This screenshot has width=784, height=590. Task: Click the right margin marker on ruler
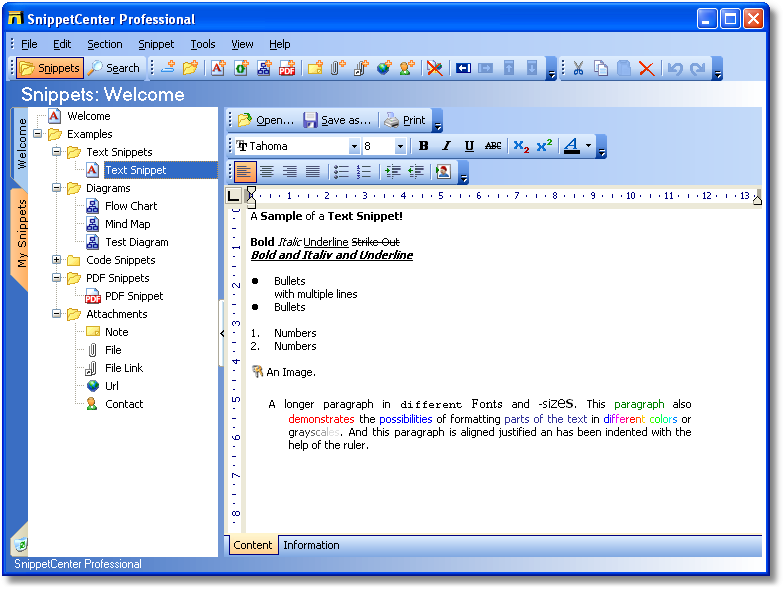point(758,200)
